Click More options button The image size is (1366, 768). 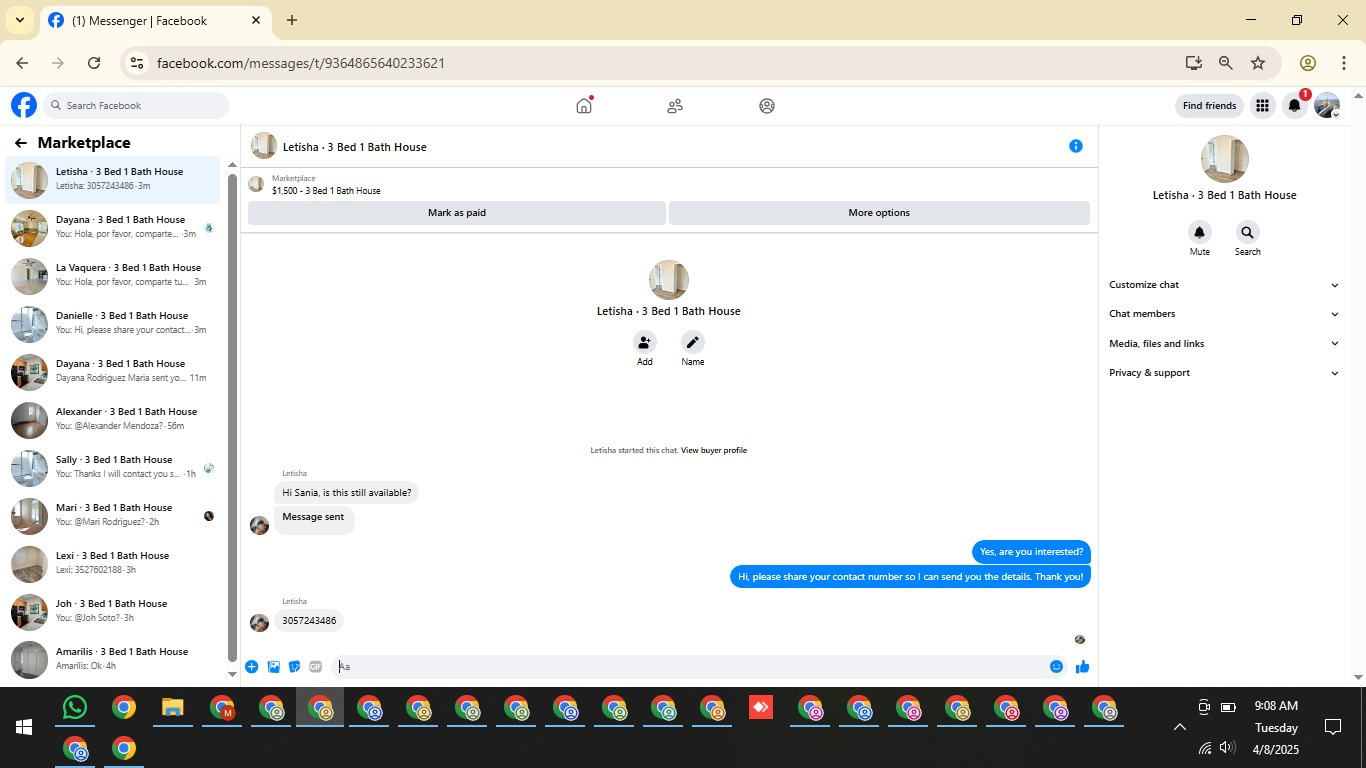879,213
